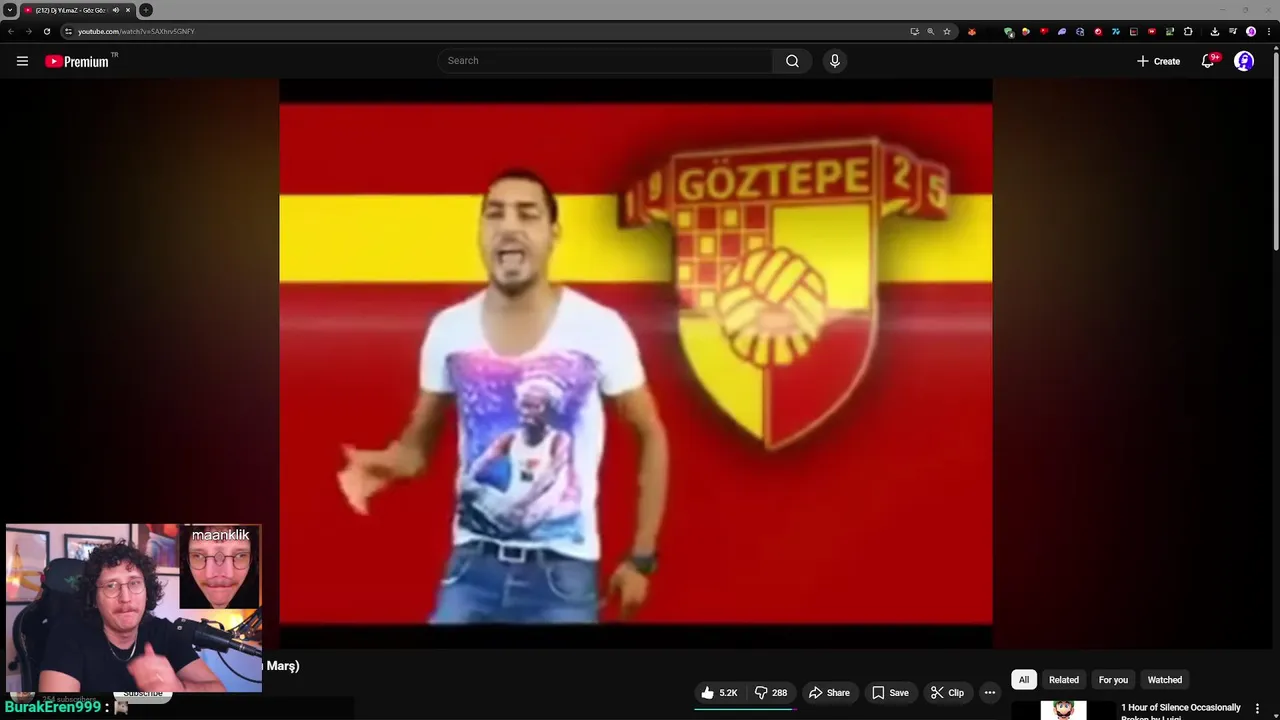Viewport: 1280px width, 720px height.
Task: Click the video player area
Action: (636, 364)
